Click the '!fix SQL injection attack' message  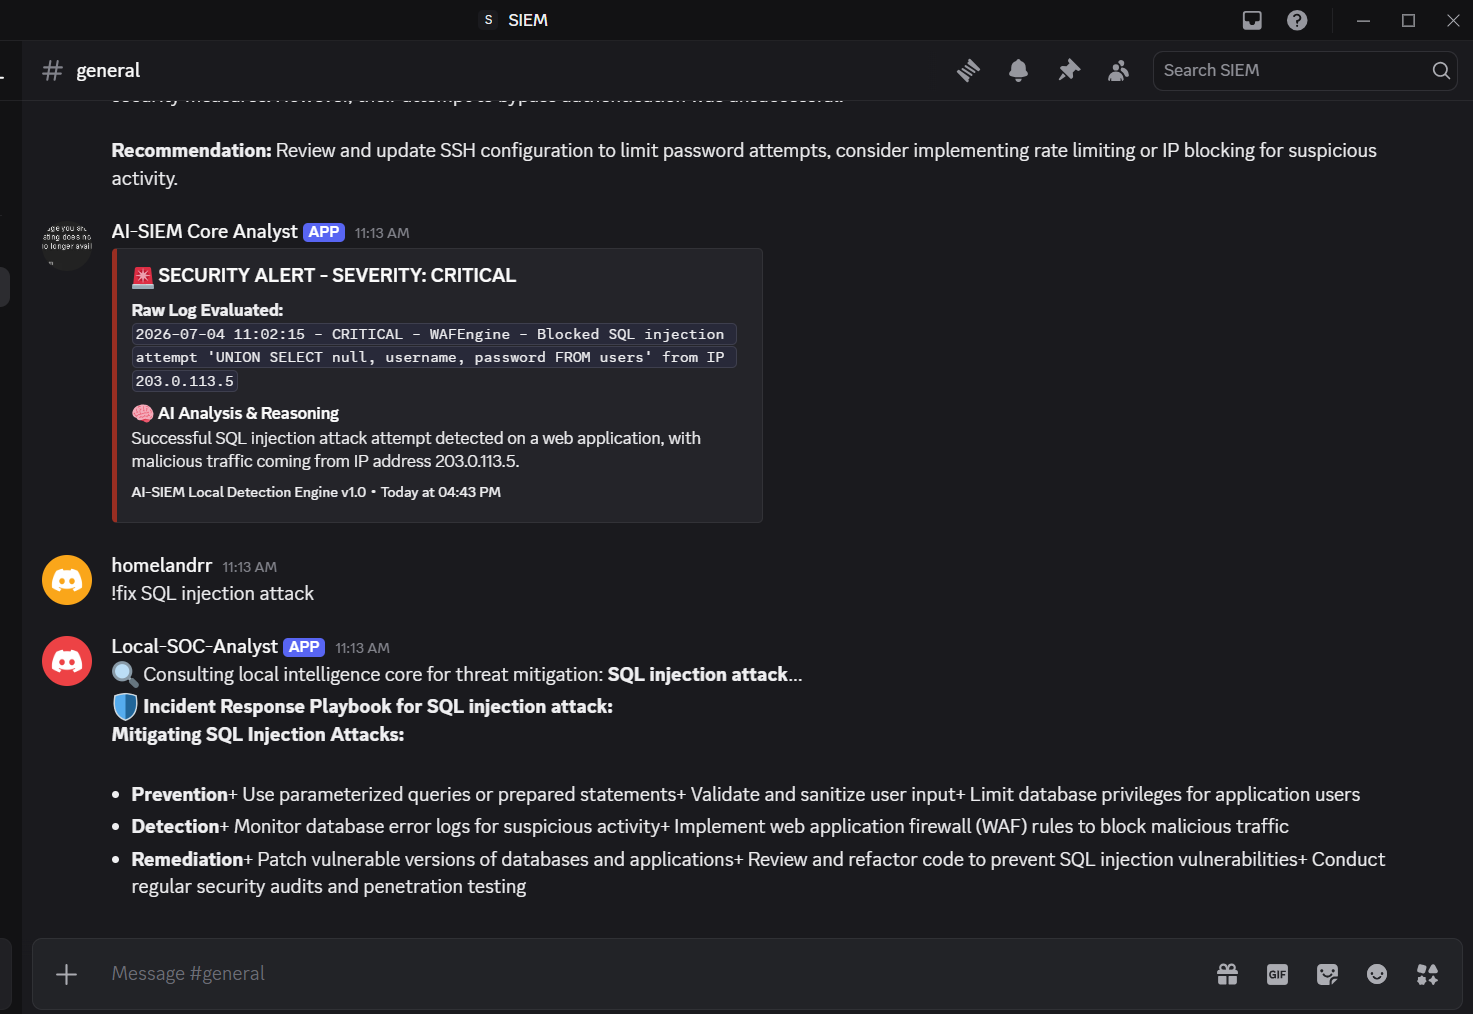tap(212, 593)
